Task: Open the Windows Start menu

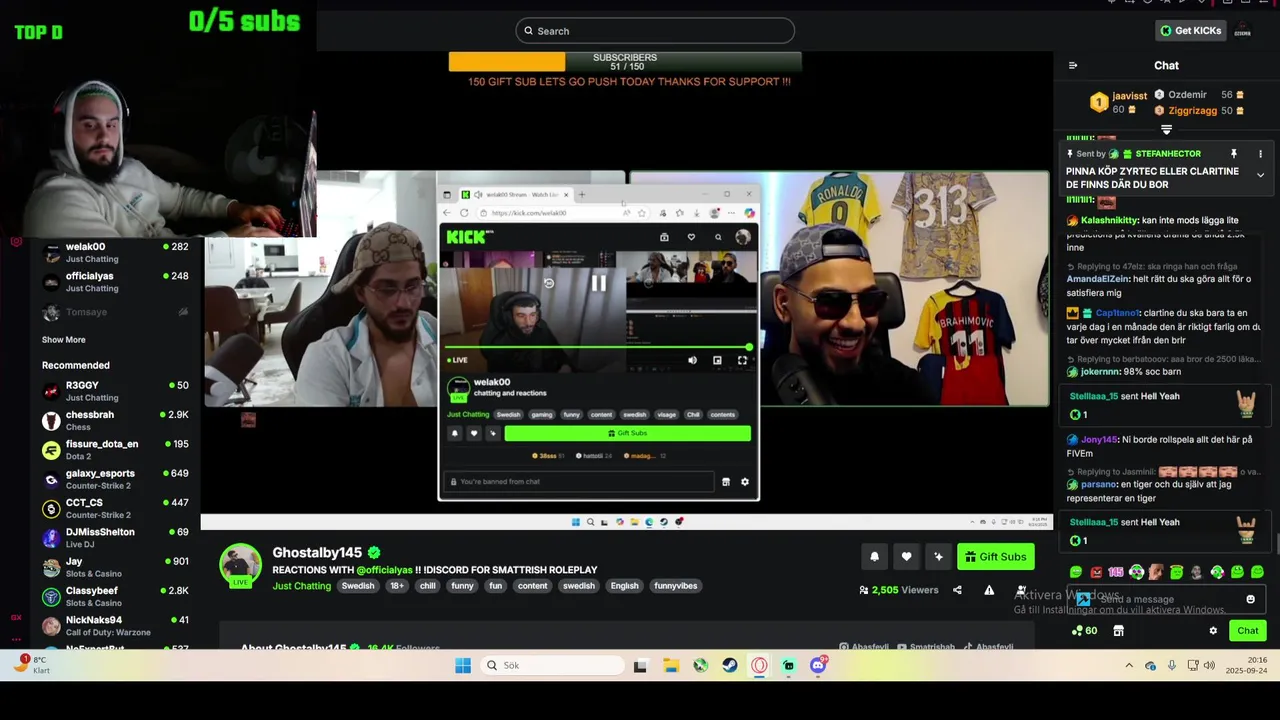Action: click(463, 665)
